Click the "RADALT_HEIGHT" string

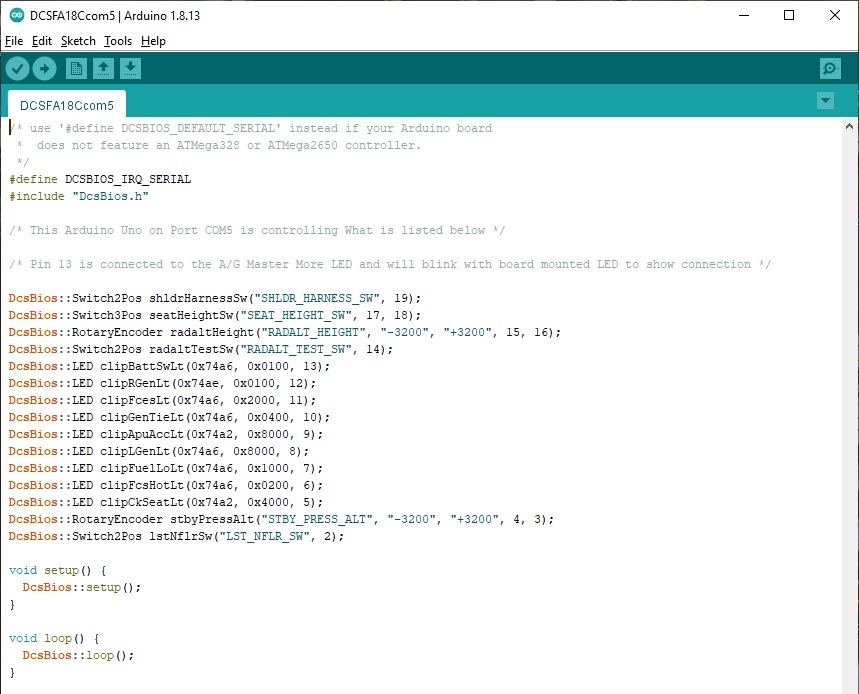[314, 332]
